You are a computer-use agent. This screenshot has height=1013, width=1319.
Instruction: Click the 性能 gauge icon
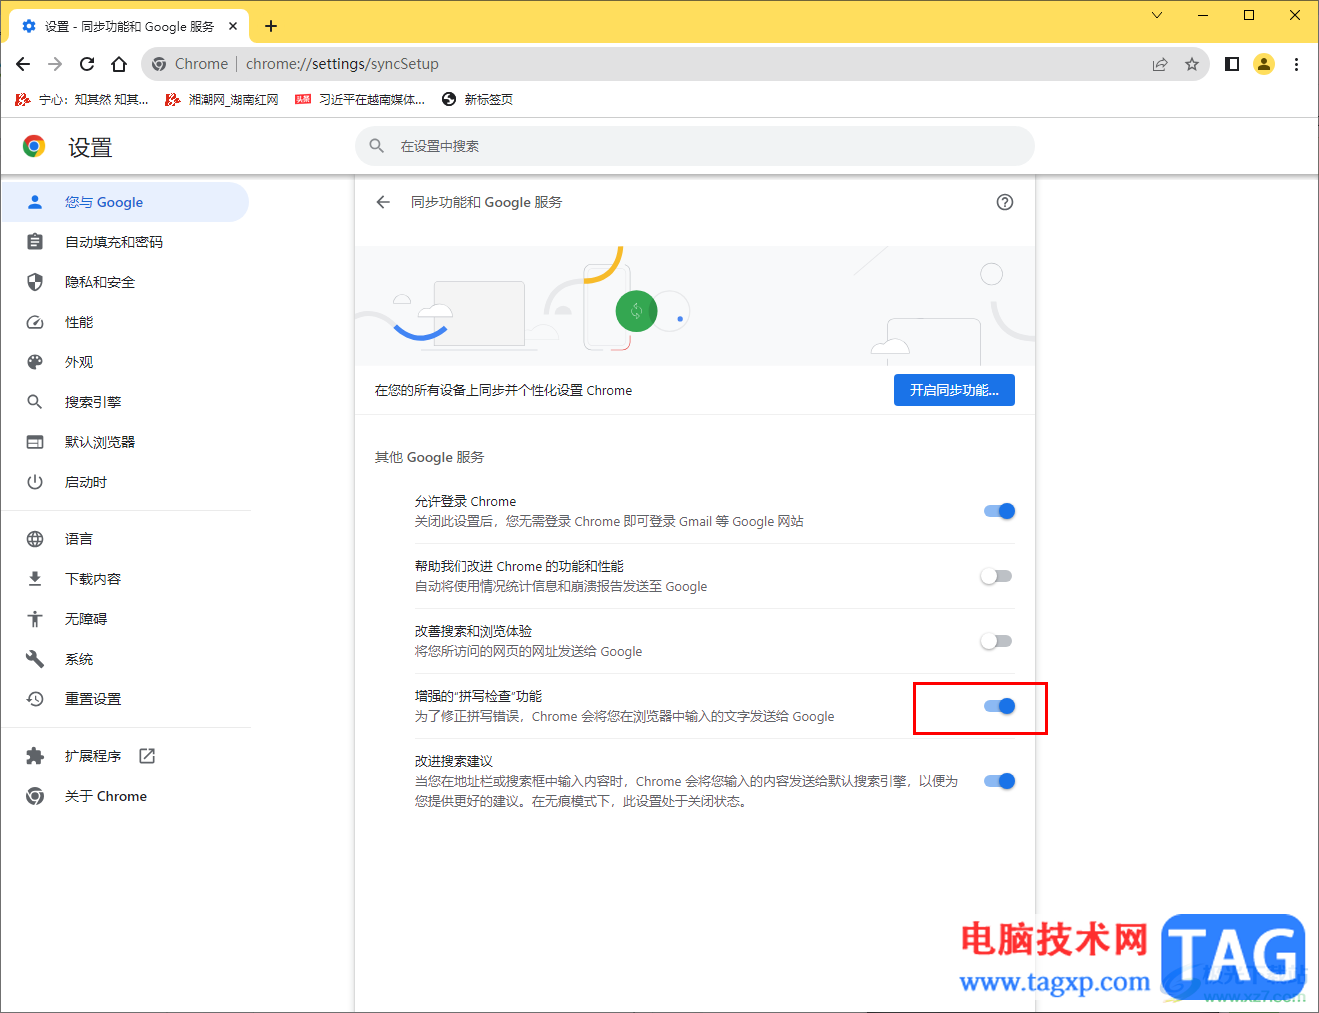35,322
